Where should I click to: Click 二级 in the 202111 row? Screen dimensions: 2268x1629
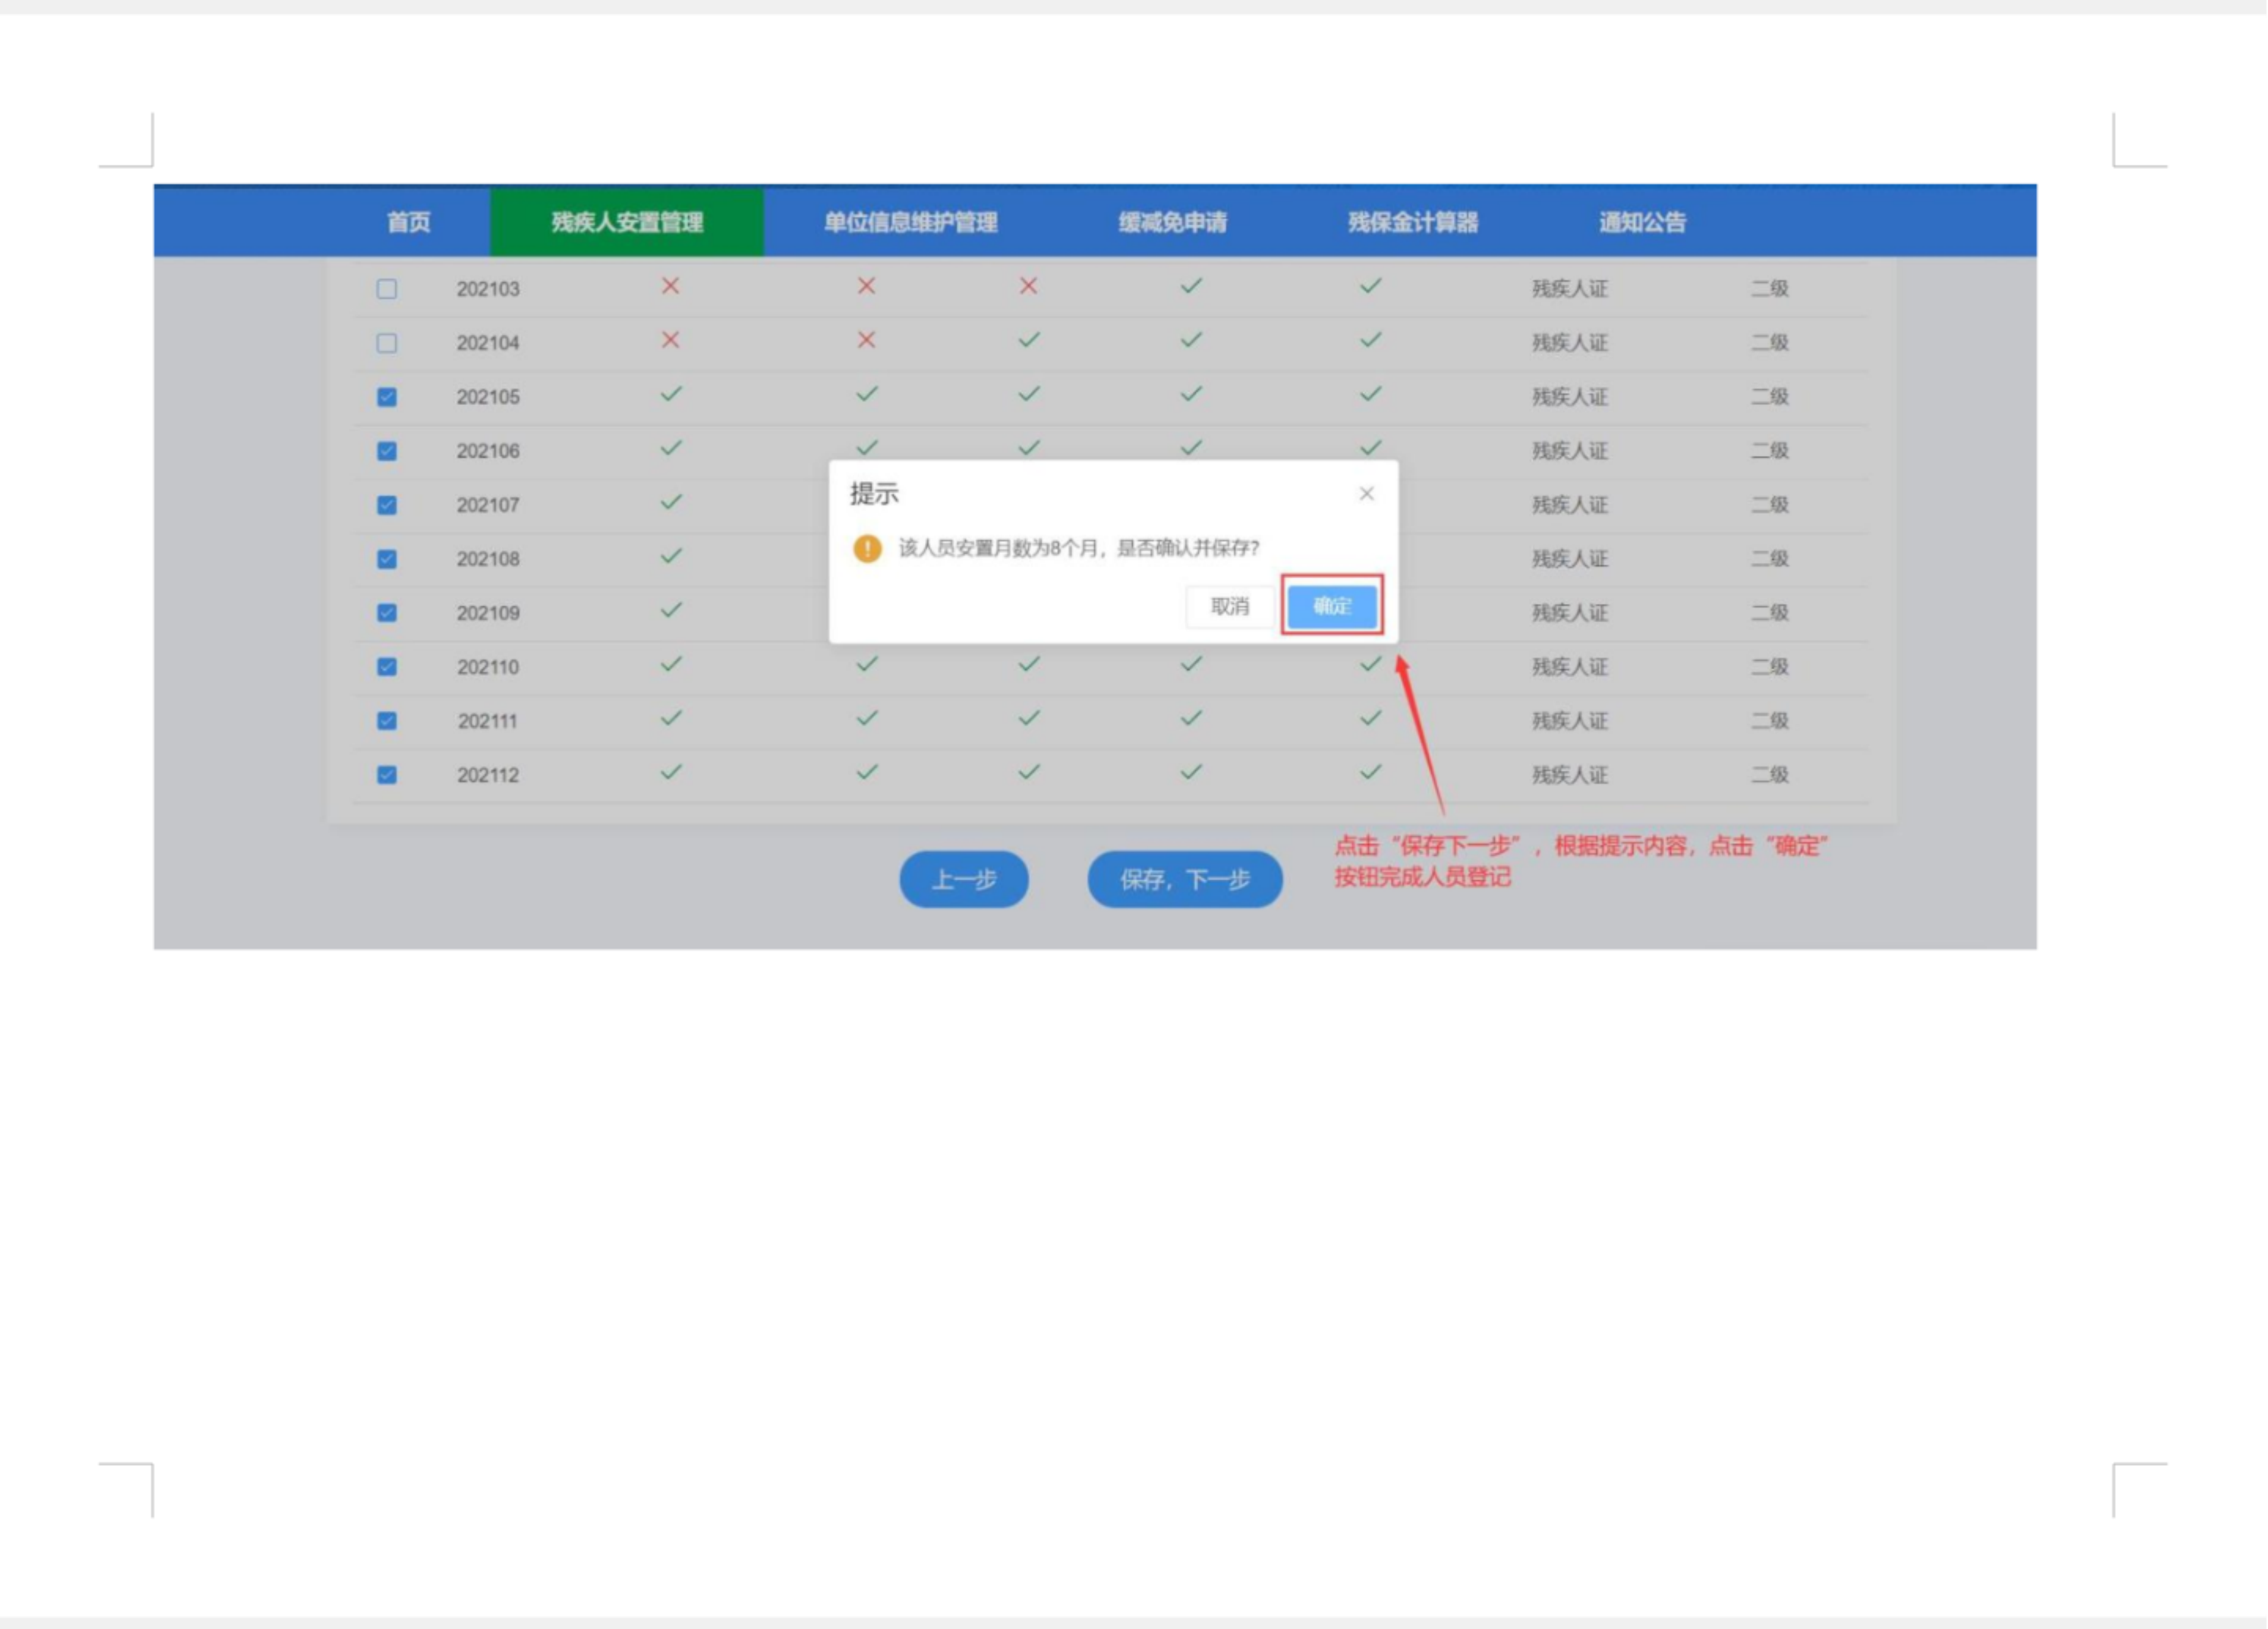1769,721
